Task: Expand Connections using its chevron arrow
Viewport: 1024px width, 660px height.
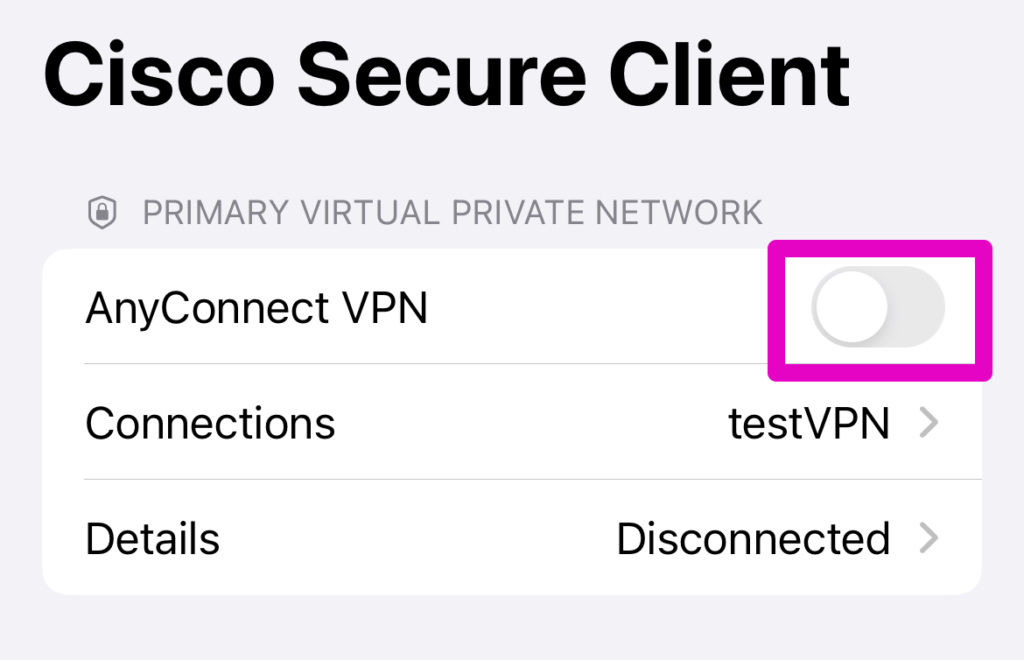Action: click(929, 424)
